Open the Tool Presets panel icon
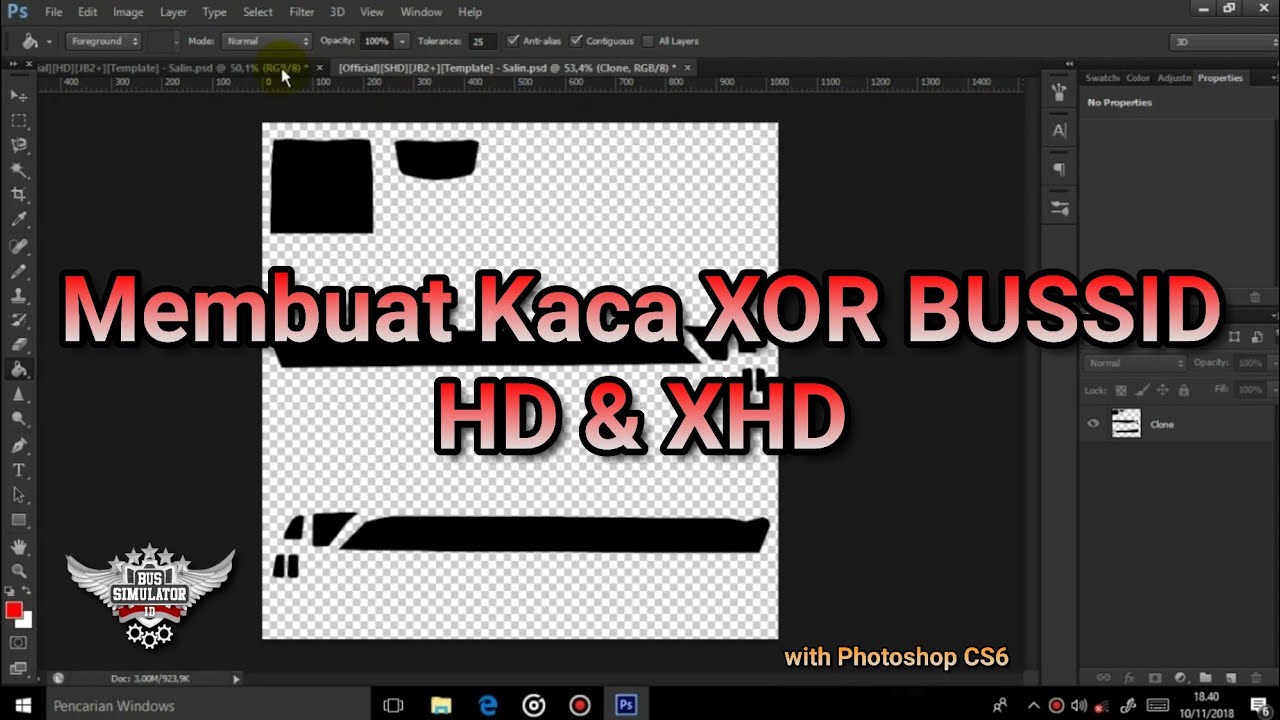 pos(1059,208)
